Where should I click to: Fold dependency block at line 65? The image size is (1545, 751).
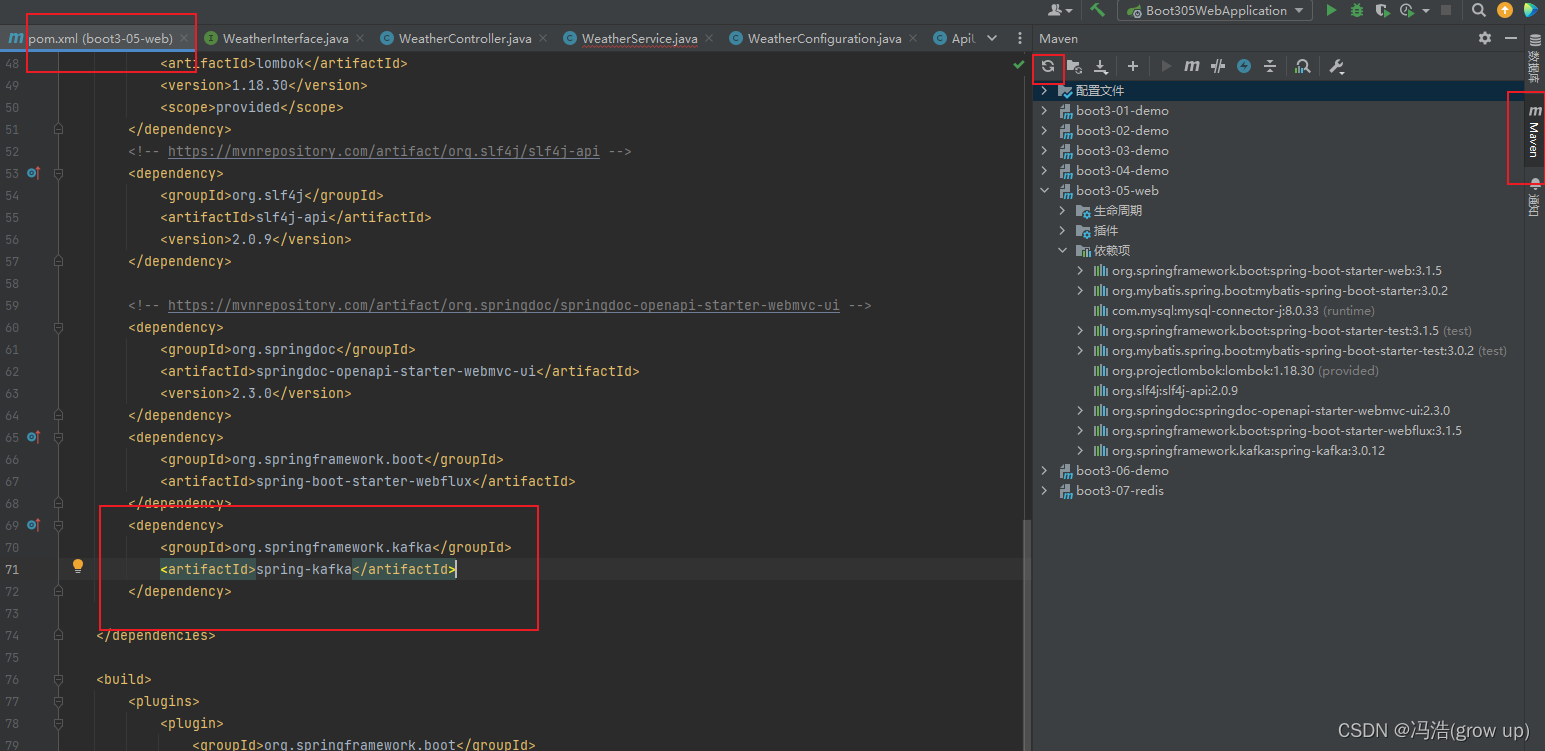click(58, 437)
